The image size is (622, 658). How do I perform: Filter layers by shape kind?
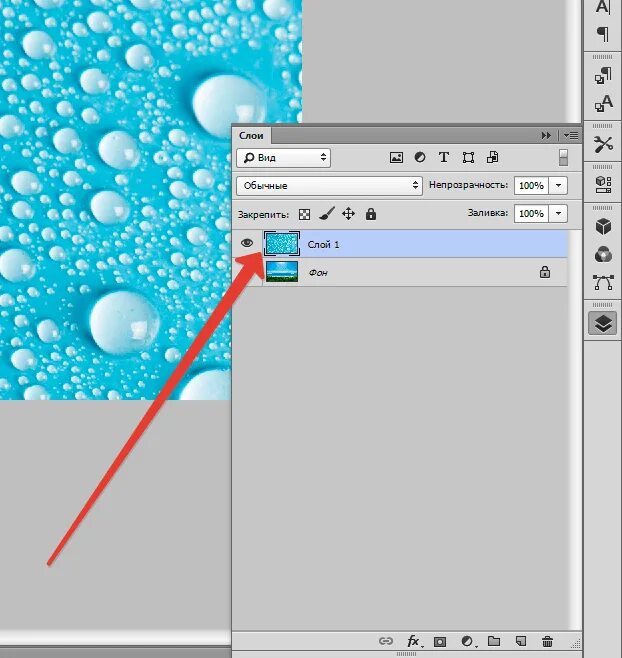[468, 157]
